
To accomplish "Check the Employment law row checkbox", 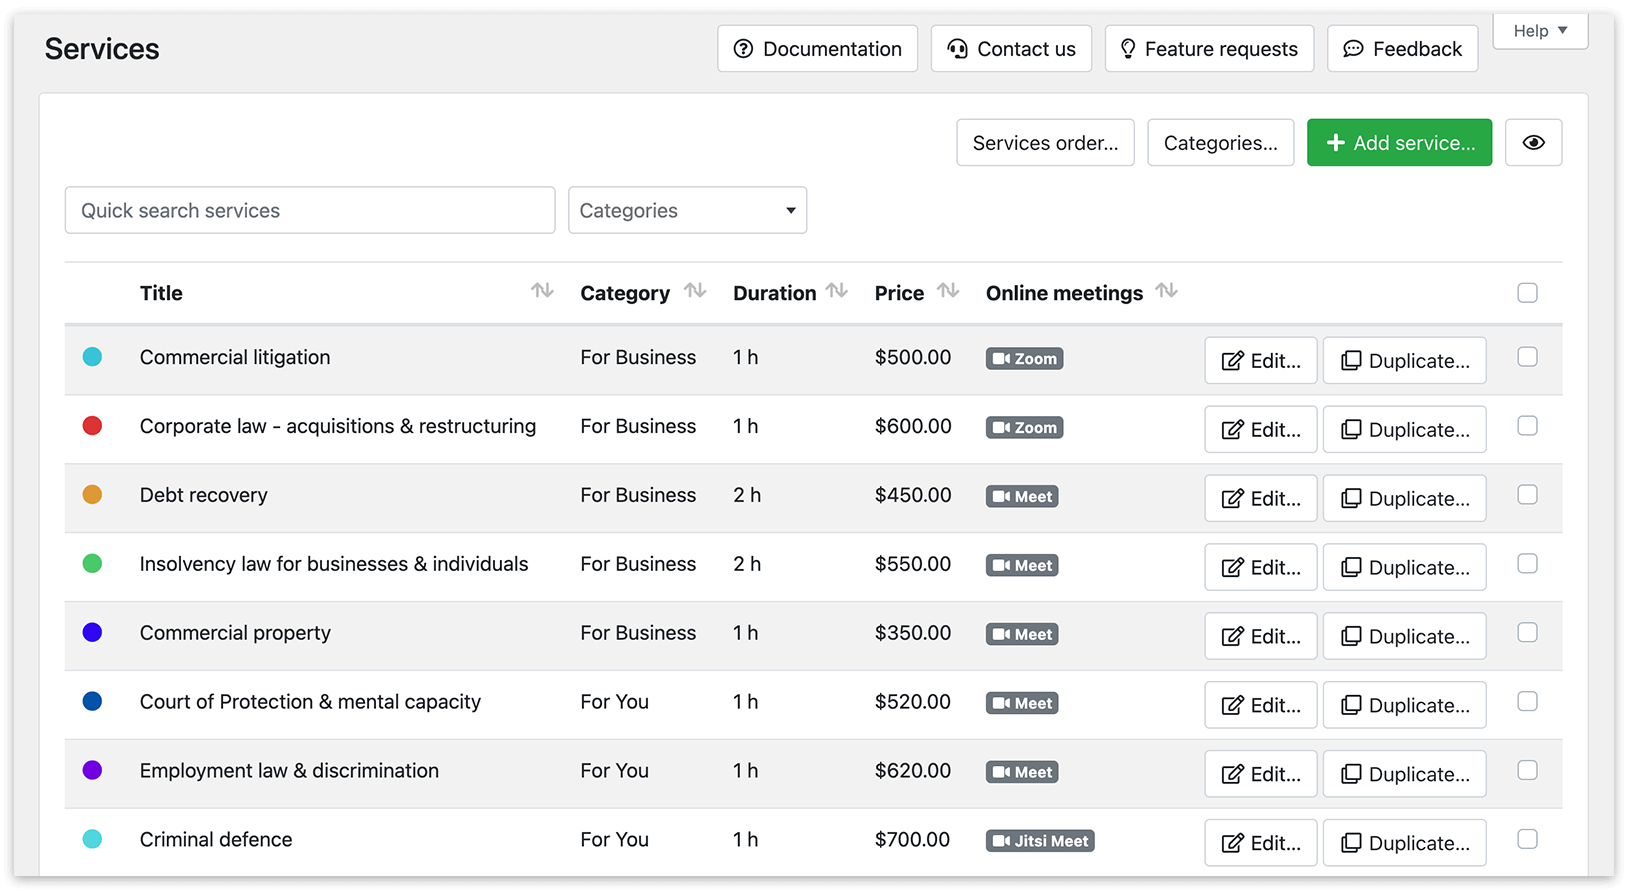I will (1527, 771).
